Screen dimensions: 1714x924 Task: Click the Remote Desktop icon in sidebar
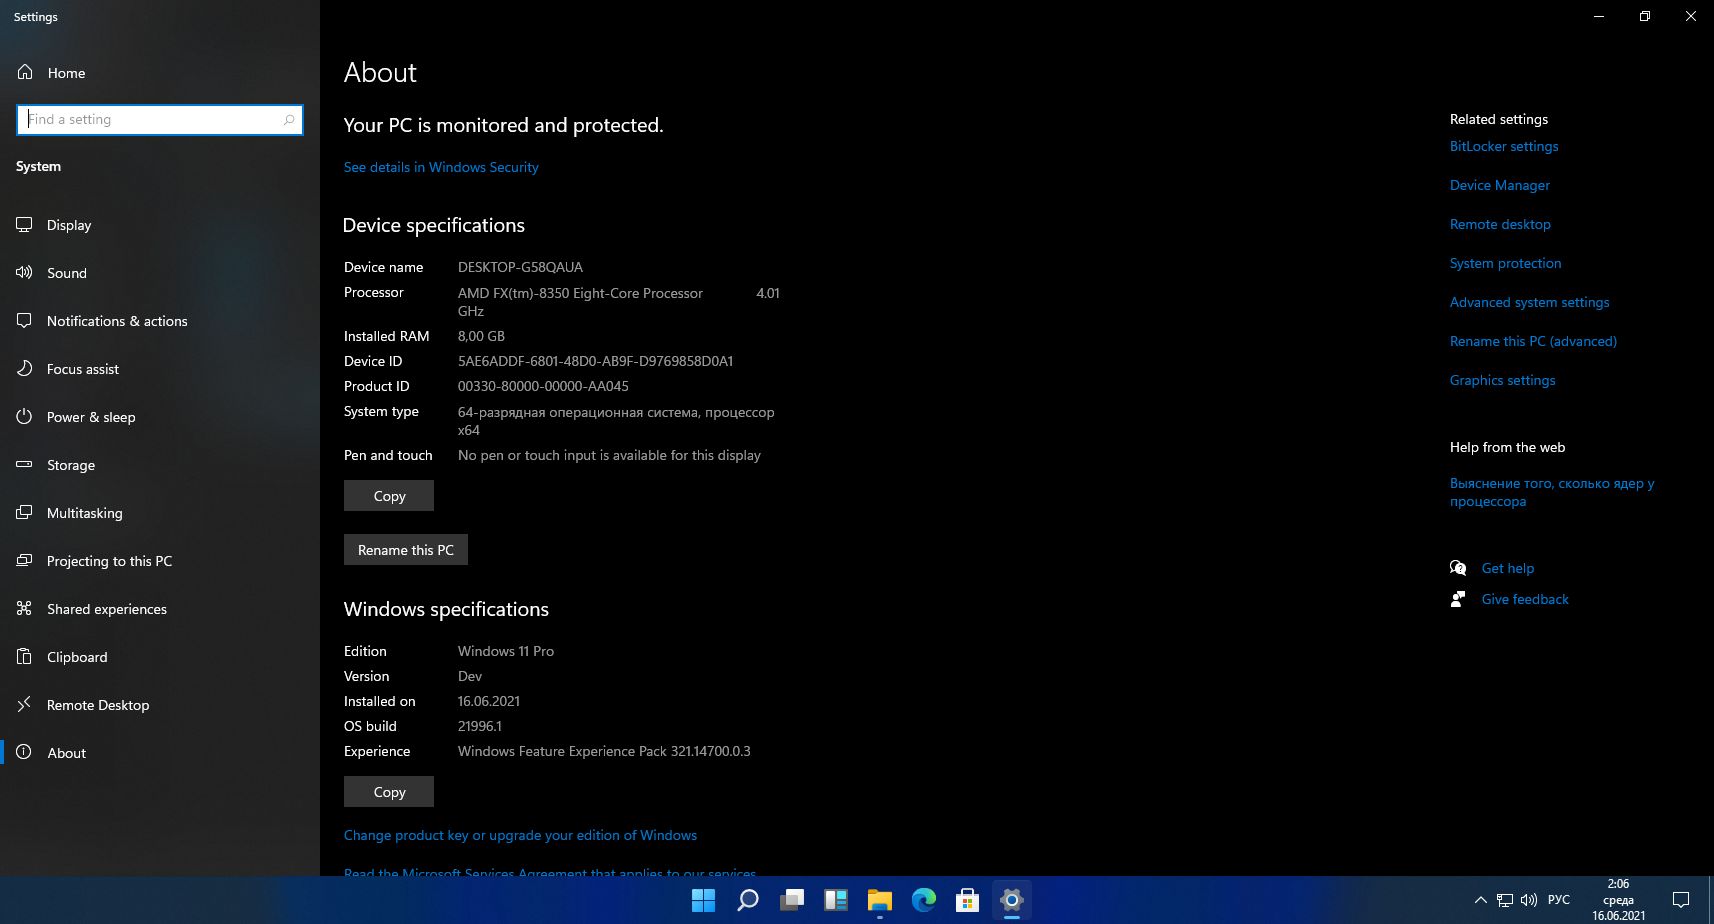24,705
